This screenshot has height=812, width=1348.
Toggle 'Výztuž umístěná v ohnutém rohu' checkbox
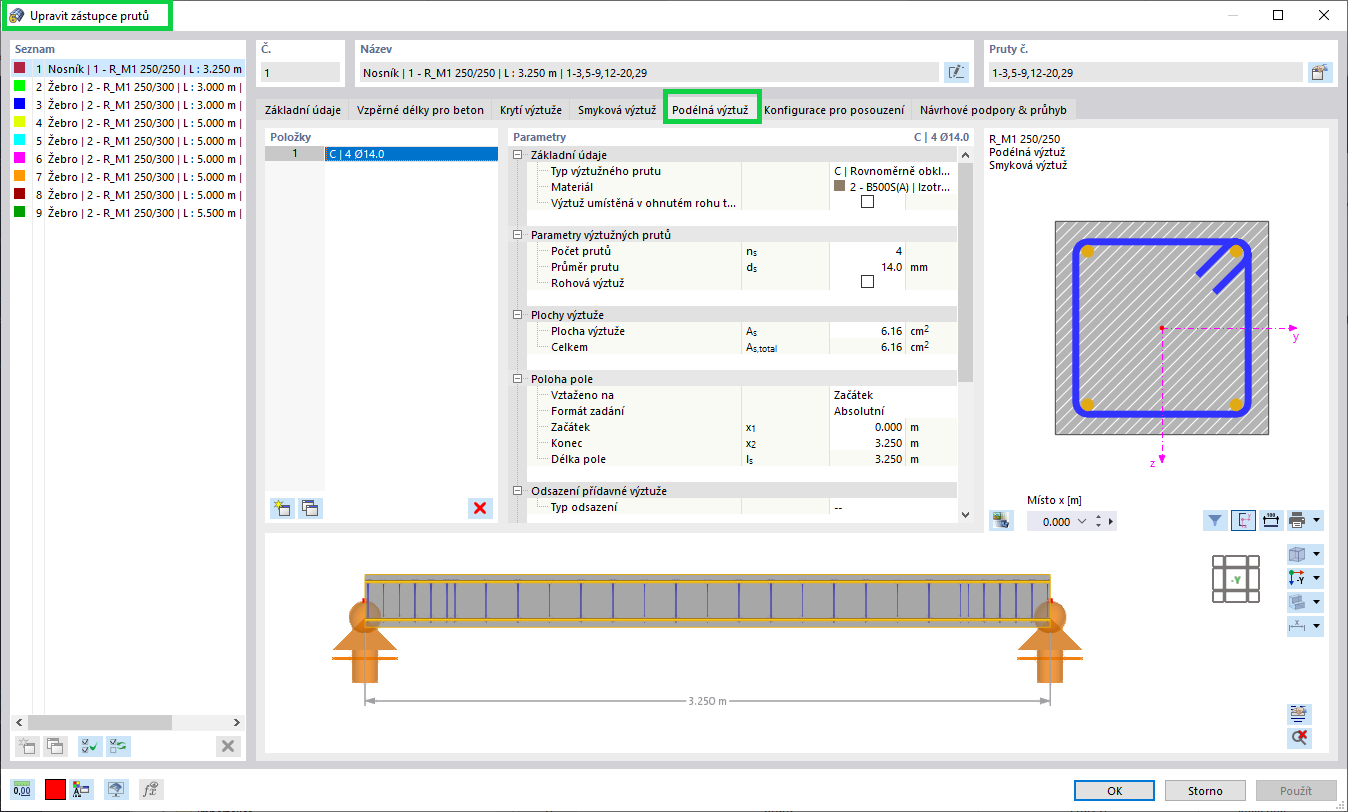pyautogui.click(x=867, y=202)
